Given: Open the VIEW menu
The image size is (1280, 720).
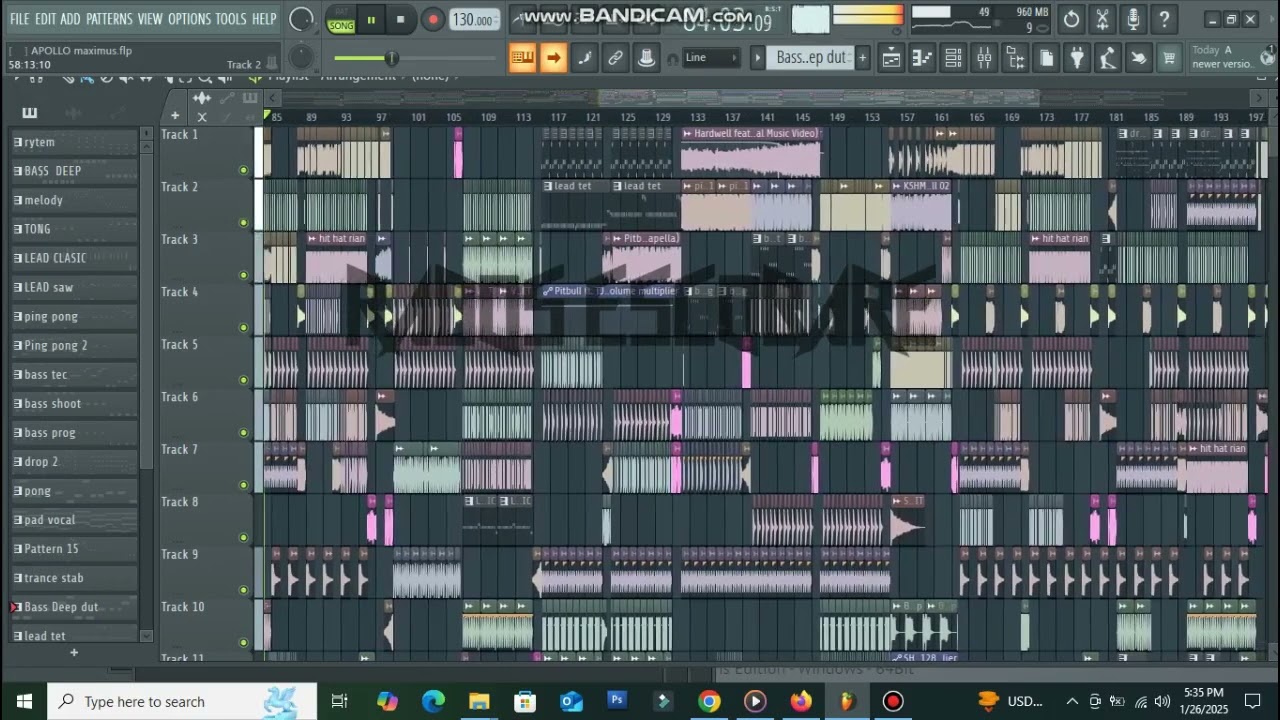Looking at the screenshot, I should [x=150, y=19].
